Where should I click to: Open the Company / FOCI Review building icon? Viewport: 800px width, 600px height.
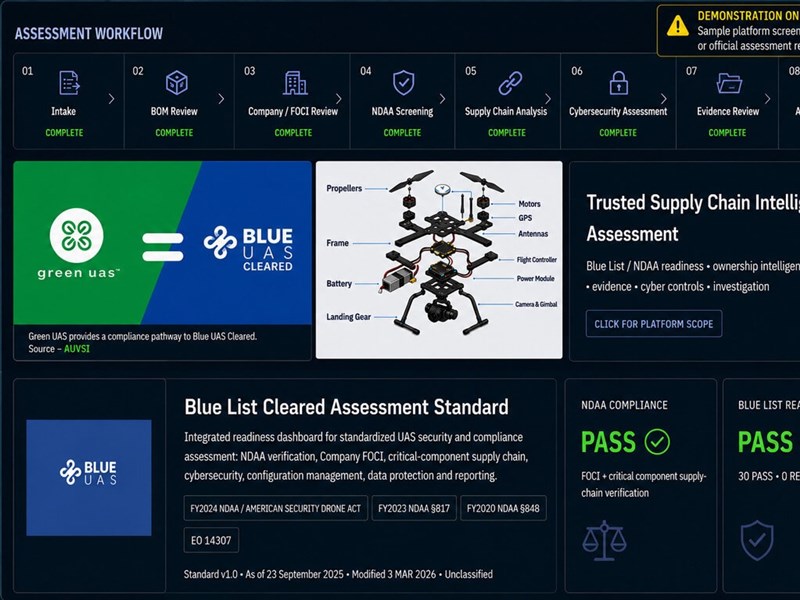tap(295, 83)
